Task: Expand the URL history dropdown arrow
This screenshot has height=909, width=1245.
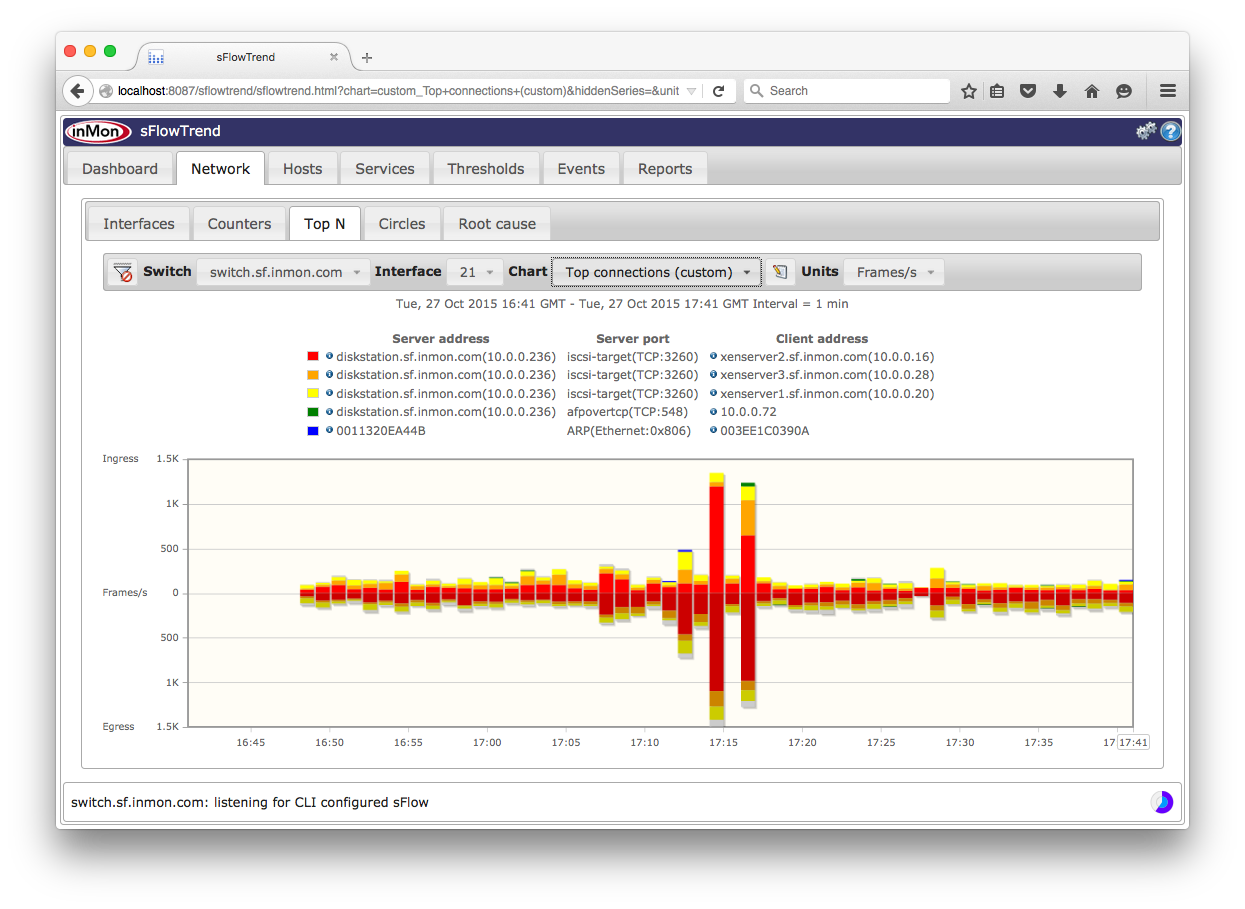Action: [x=691, y=91]
